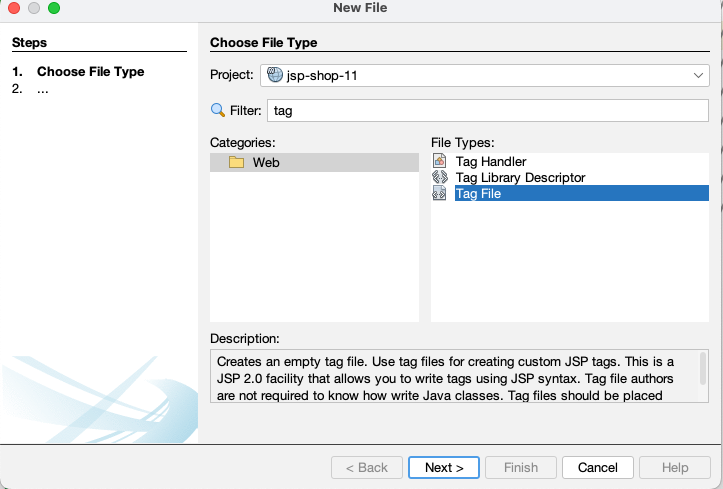Click the Description box scrollbar
723x489 pixels.
point(703,366)
